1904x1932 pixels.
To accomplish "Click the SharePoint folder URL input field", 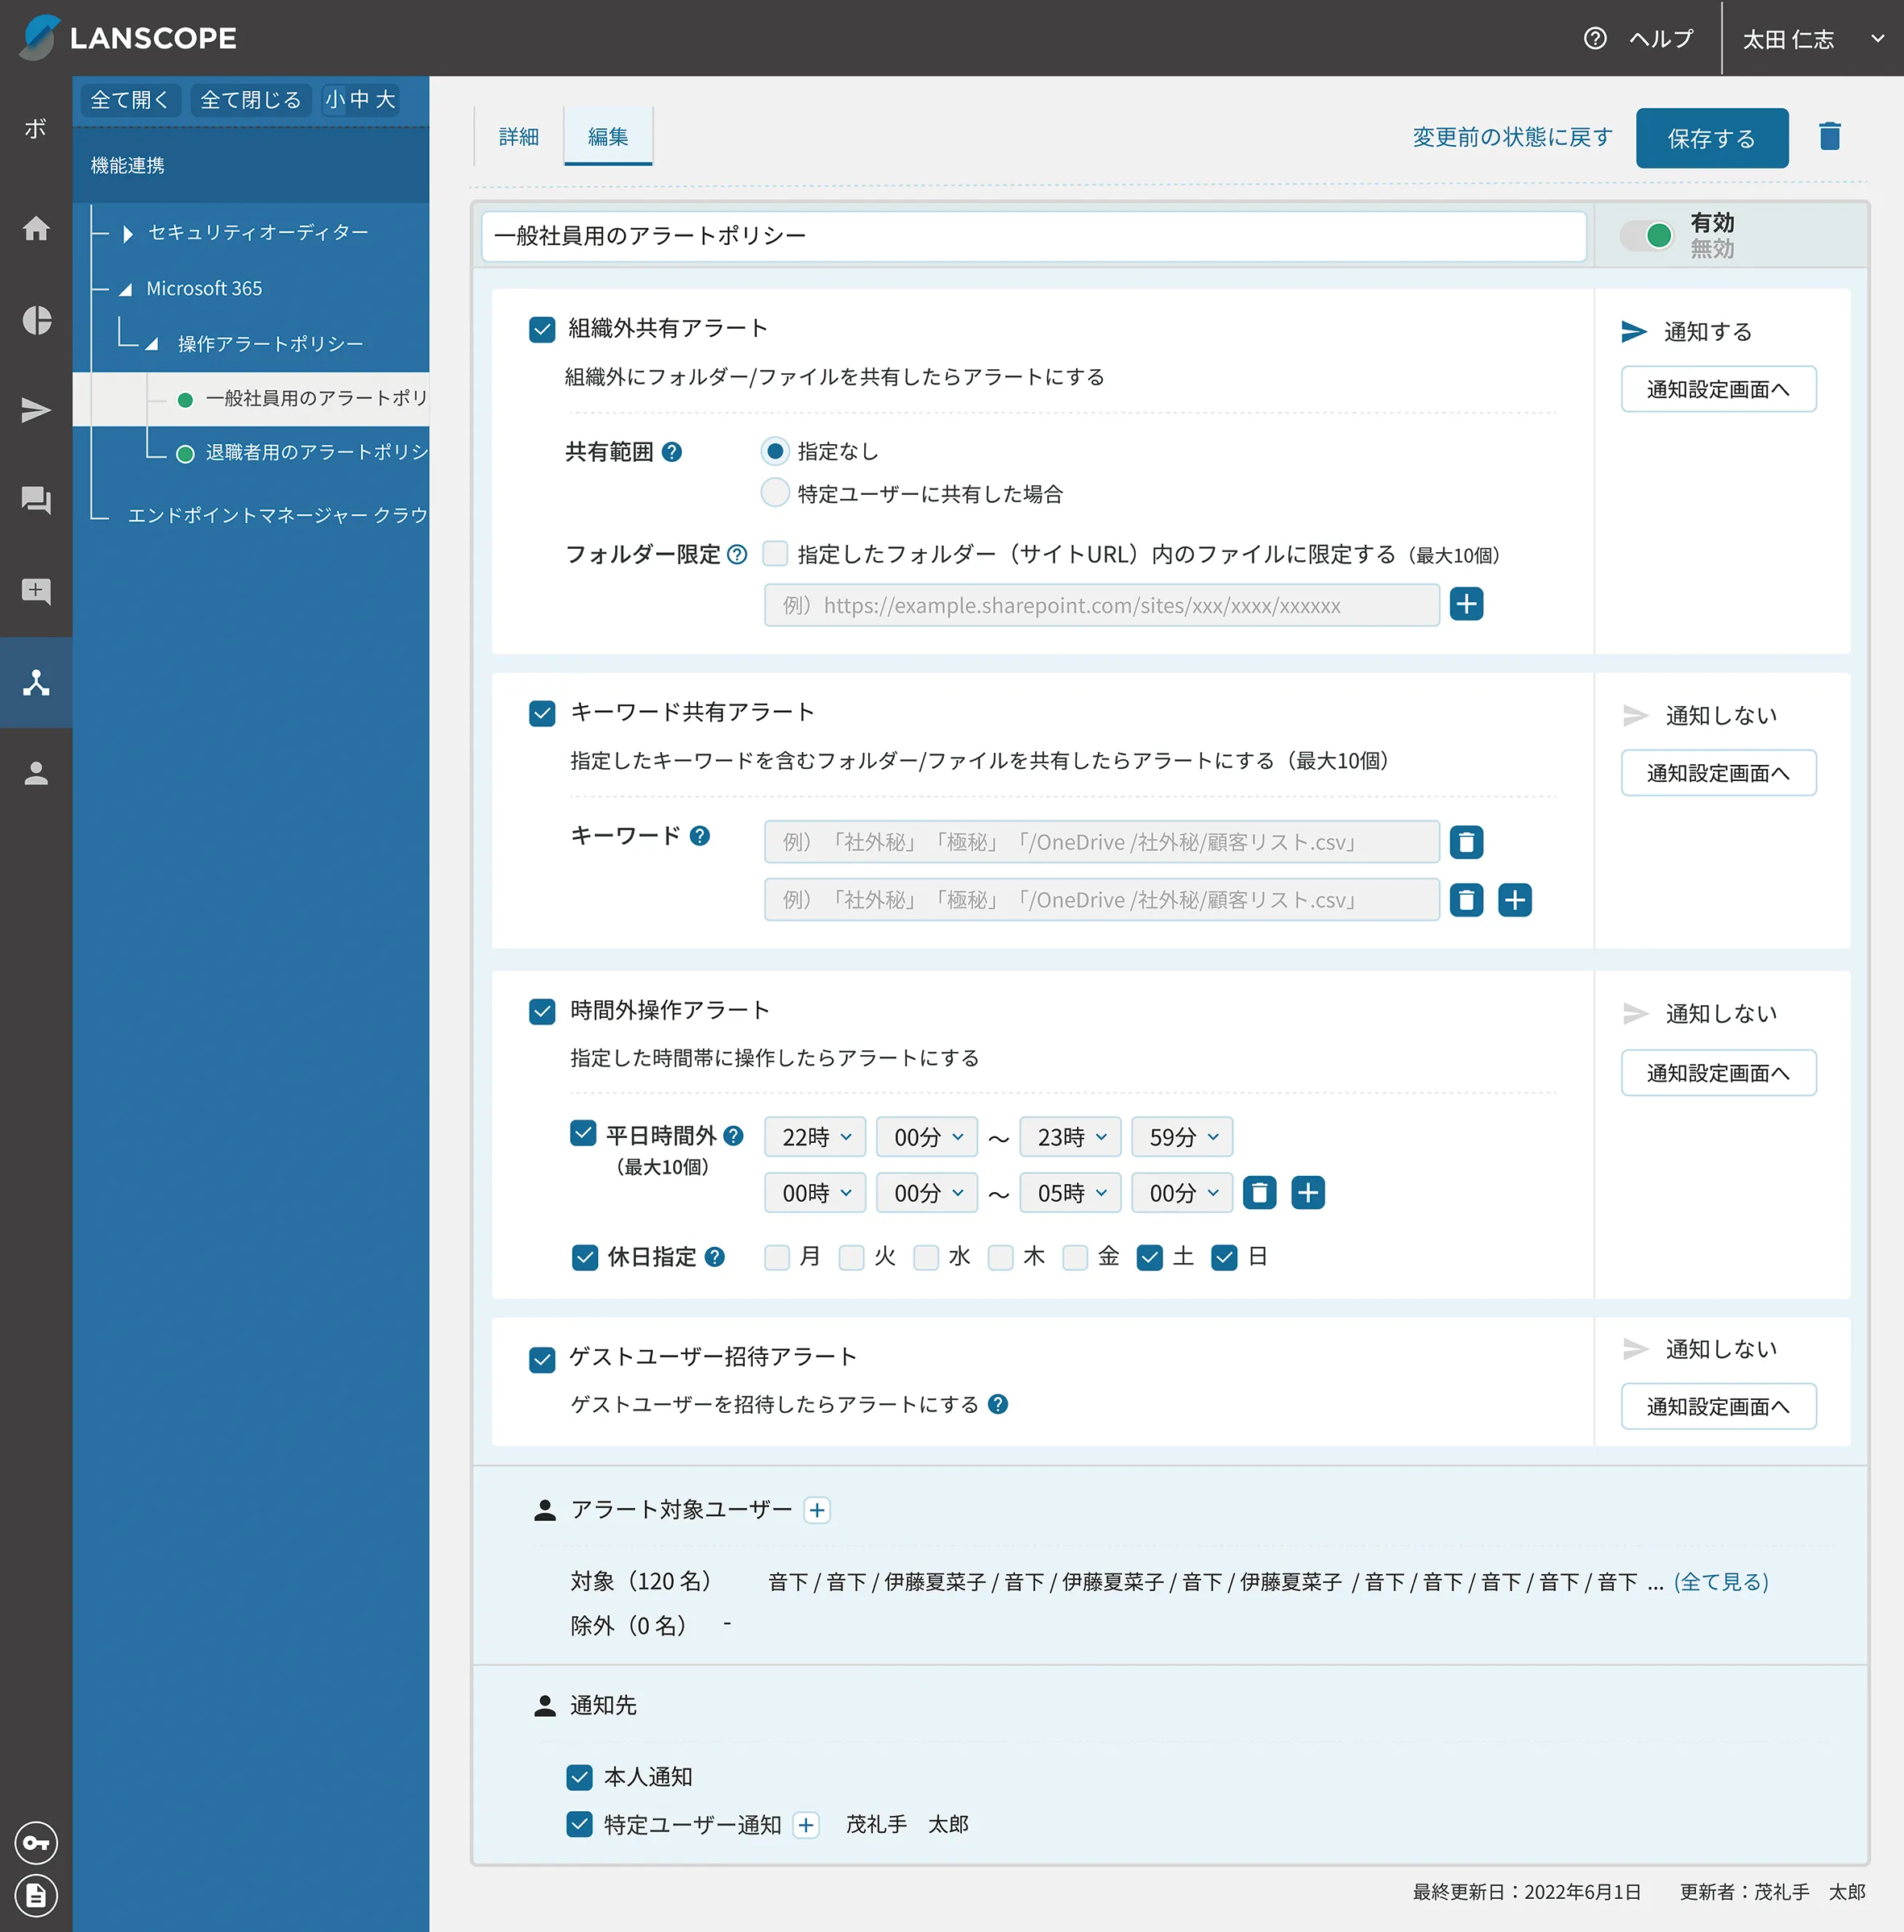I will coord(1101,605).
